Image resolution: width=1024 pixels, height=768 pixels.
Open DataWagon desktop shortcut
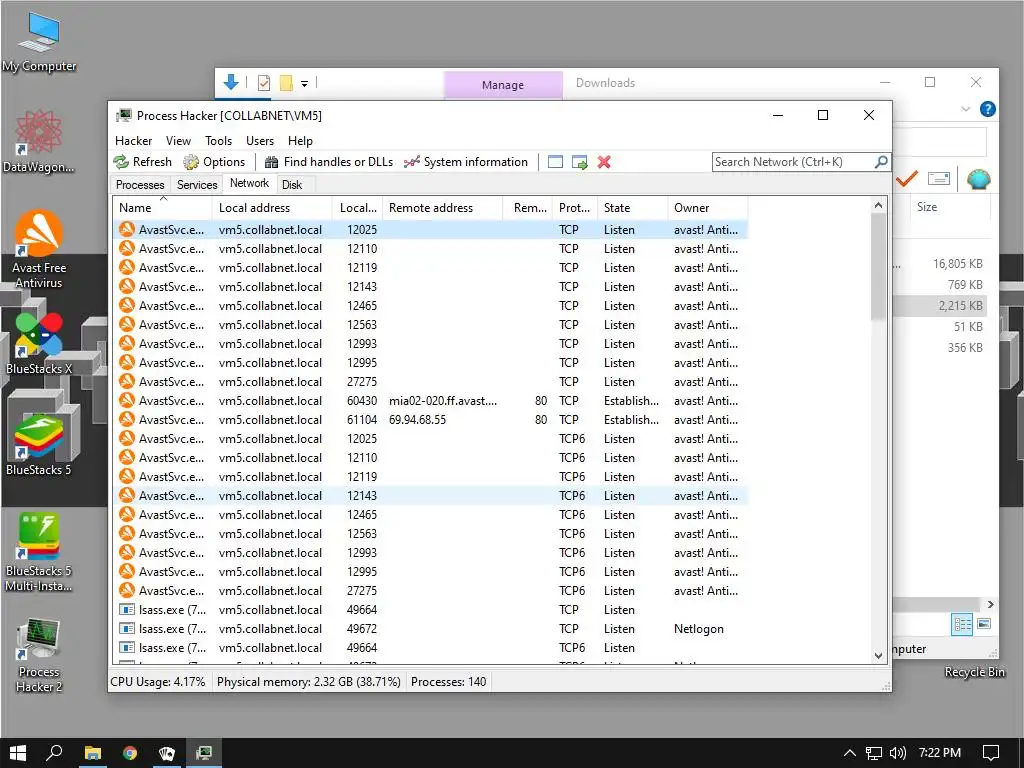pos(39,141)
